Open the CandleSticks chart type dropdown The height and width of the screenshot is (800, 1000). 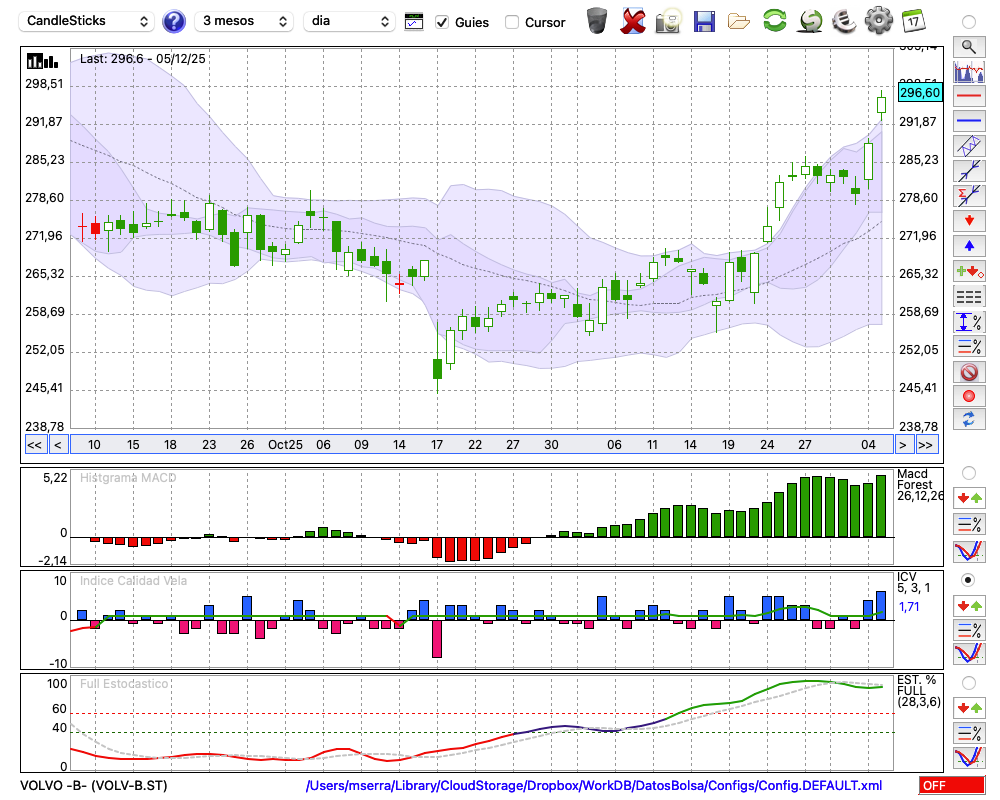[88, 21]
